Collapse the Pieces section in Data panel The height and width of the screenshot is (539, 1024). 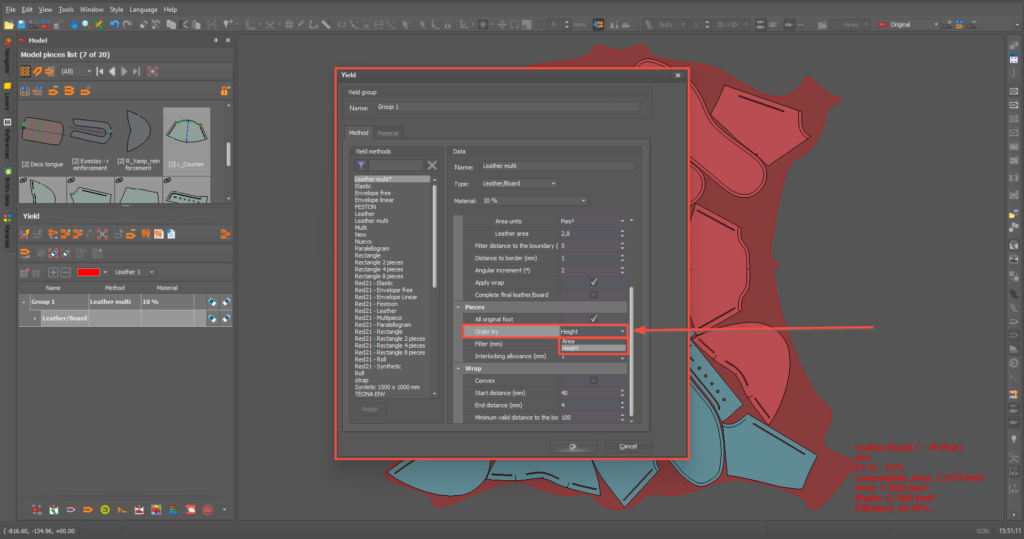tap(457, 307)
